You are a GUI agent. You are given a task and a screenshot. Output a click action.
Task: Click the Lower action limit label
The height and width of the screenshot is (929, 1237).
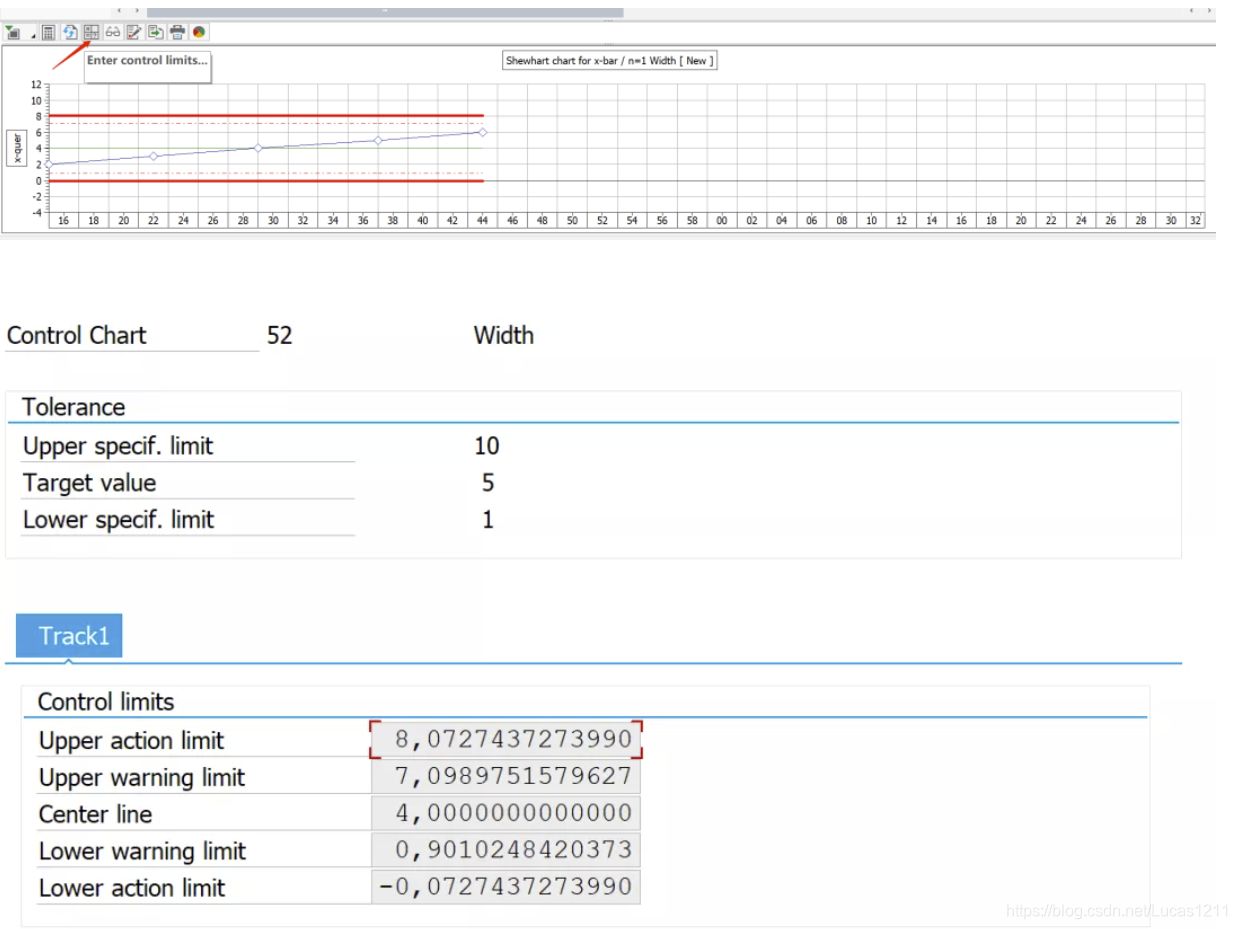click(132, 887)
